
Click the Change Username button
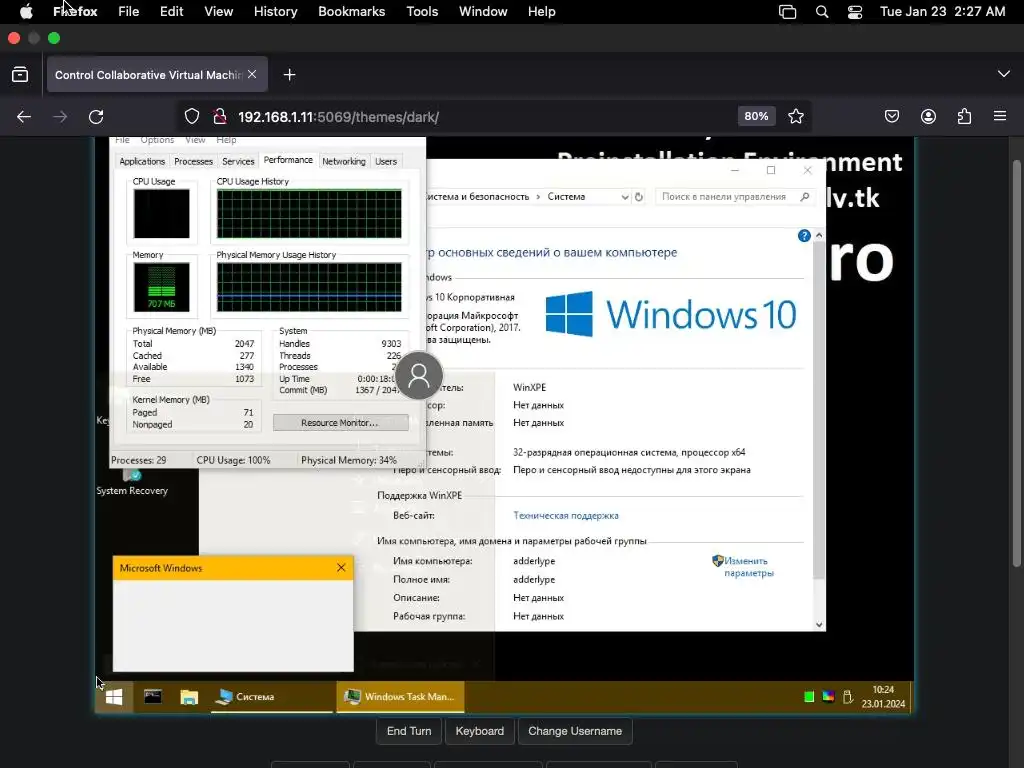[x=575, y=731]
